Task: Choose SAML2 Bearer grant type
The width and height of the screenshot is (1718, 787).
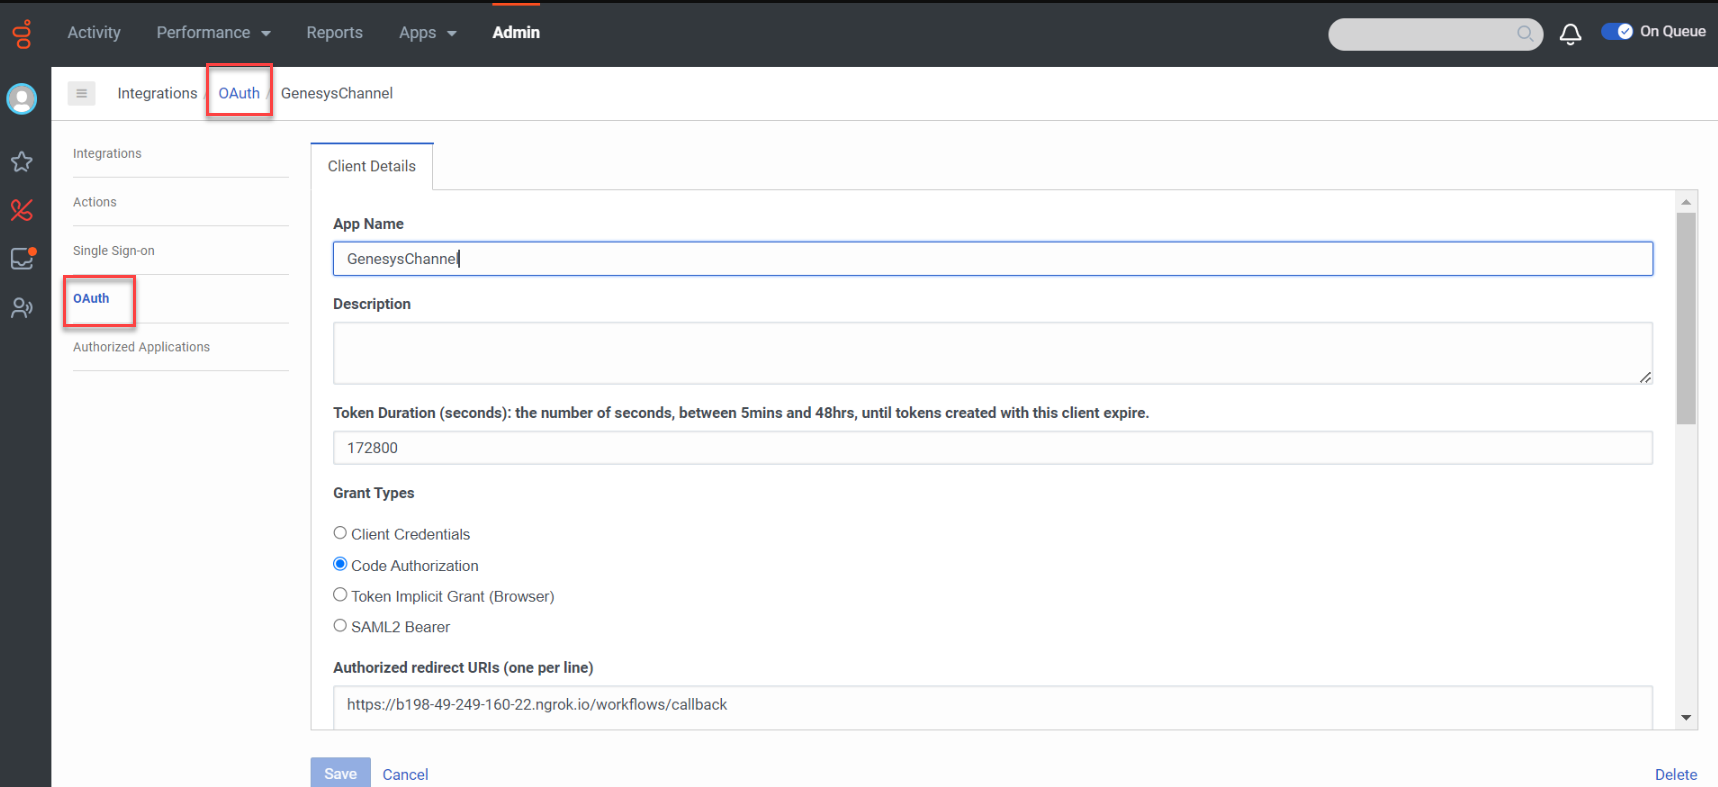Action: pos(340,626)
